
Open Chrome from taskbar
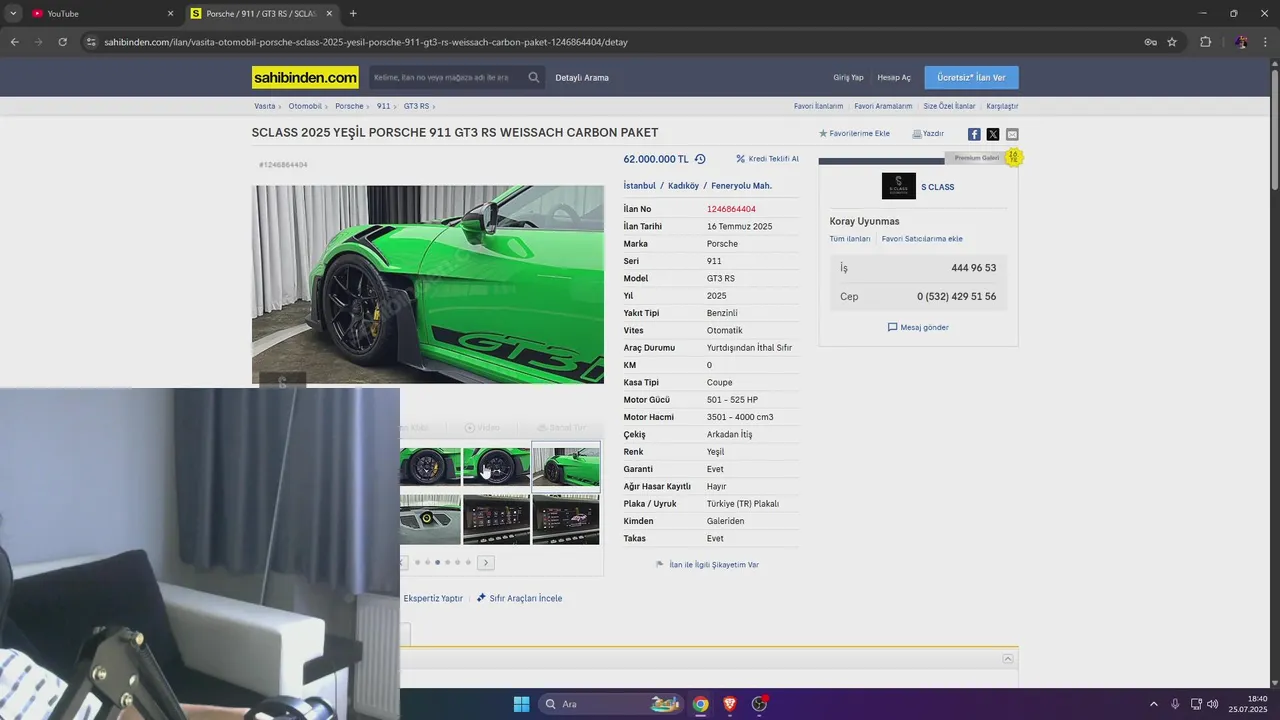pyautogui.click(x=701, y=704)
